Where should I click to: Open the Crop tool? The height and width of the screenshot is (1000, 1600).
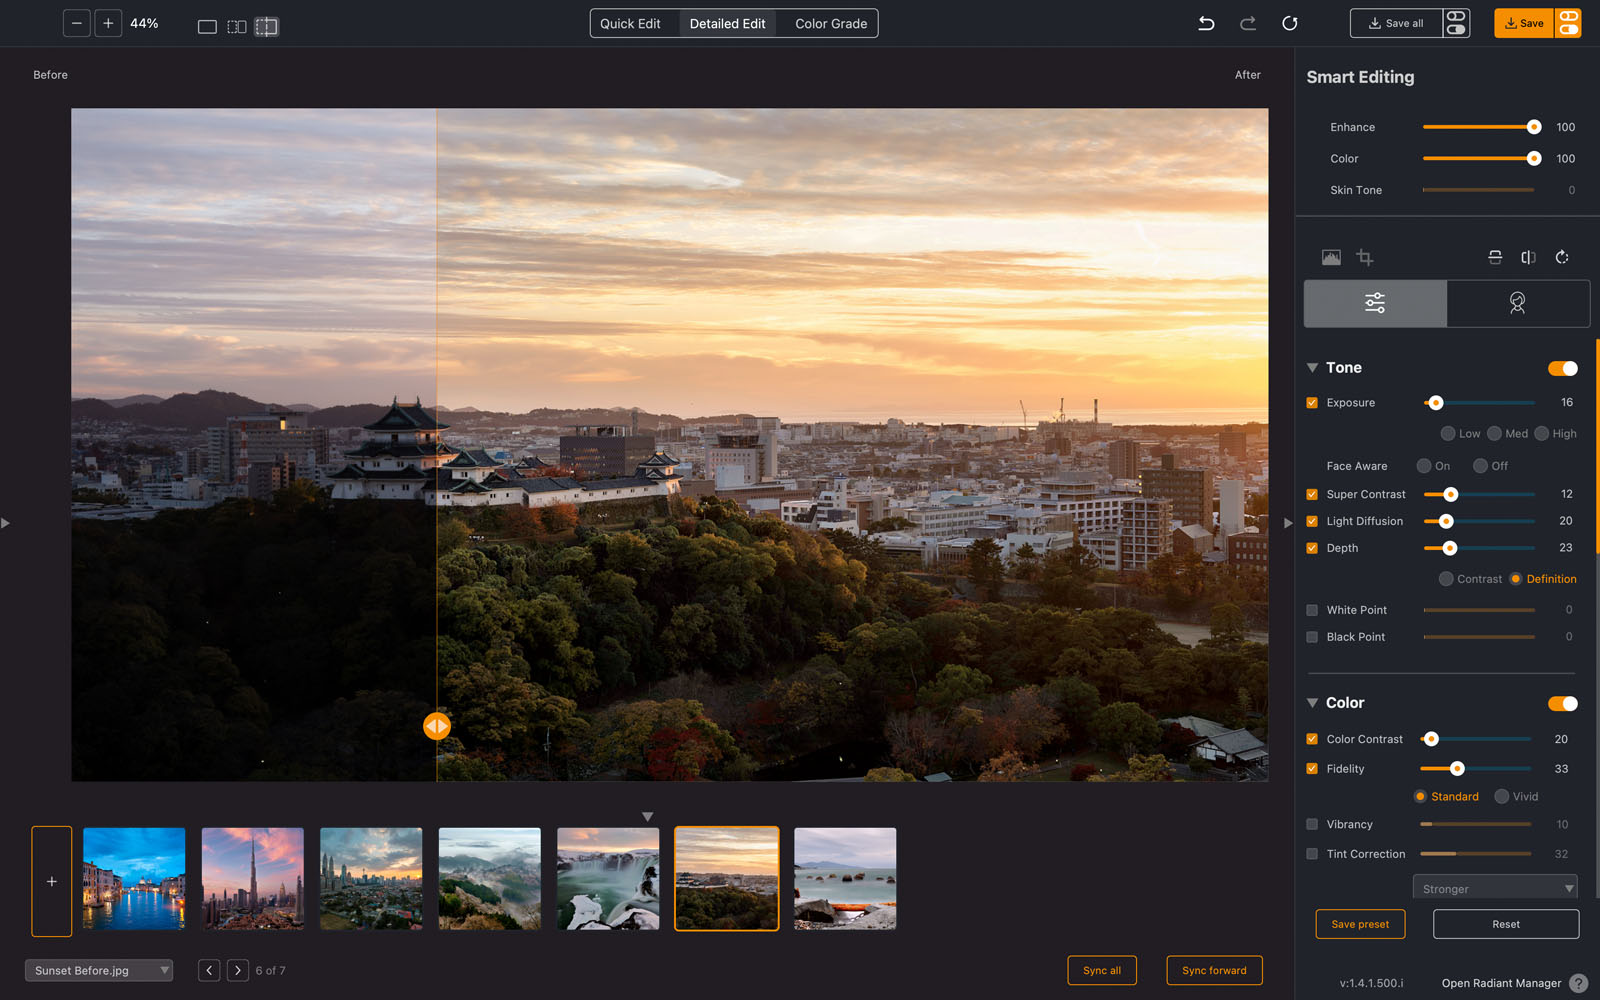(1365, 257)
